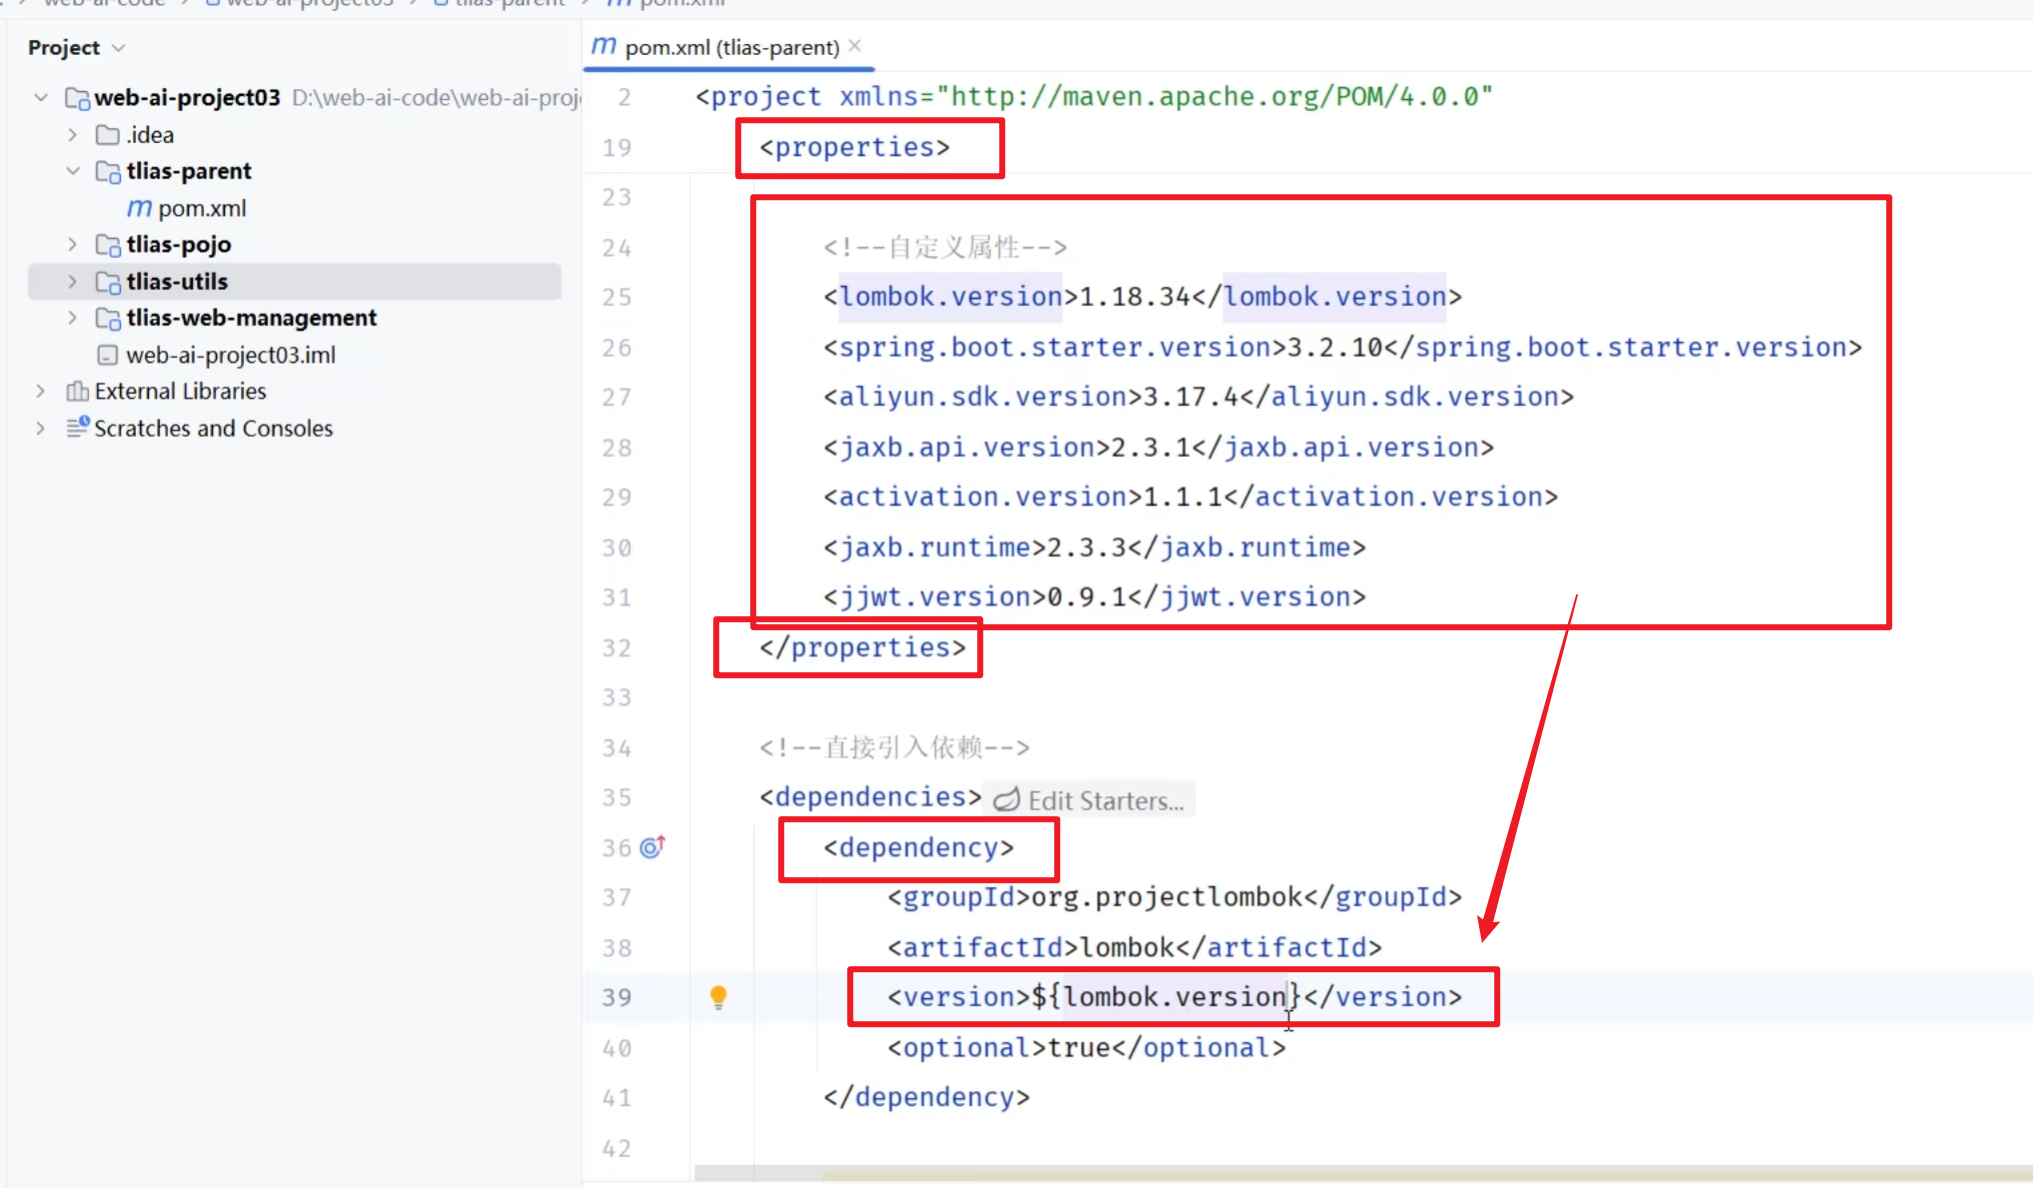2033x1188 pixels.
Task: Collapse the tlias-parent module node
Action: click(72, 171)
